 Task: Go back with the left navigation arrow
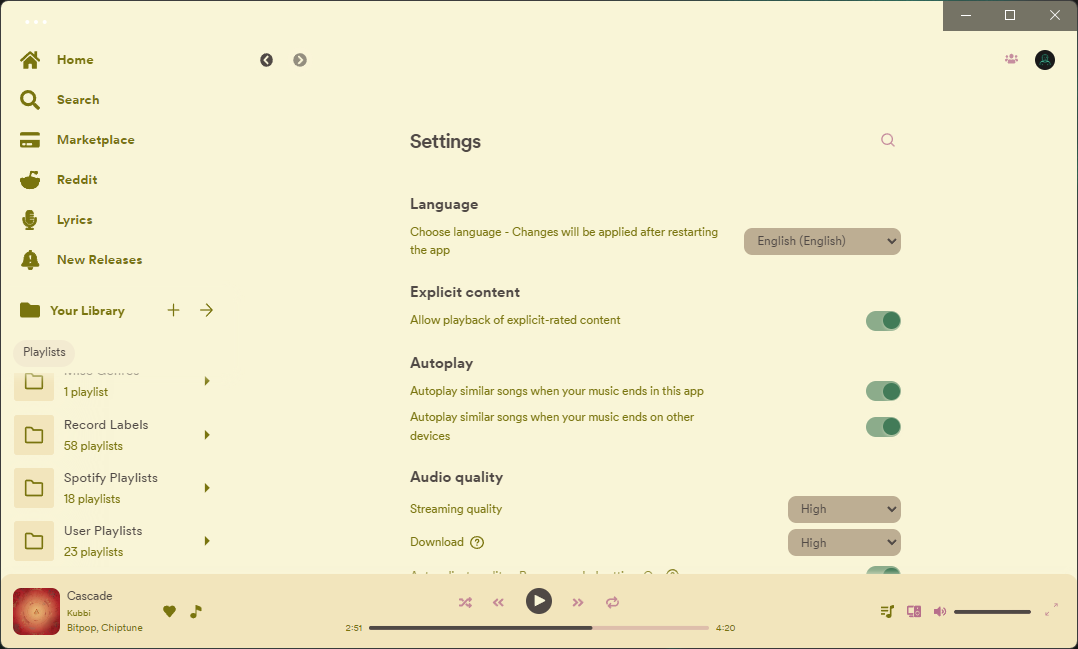click(267, 60)
